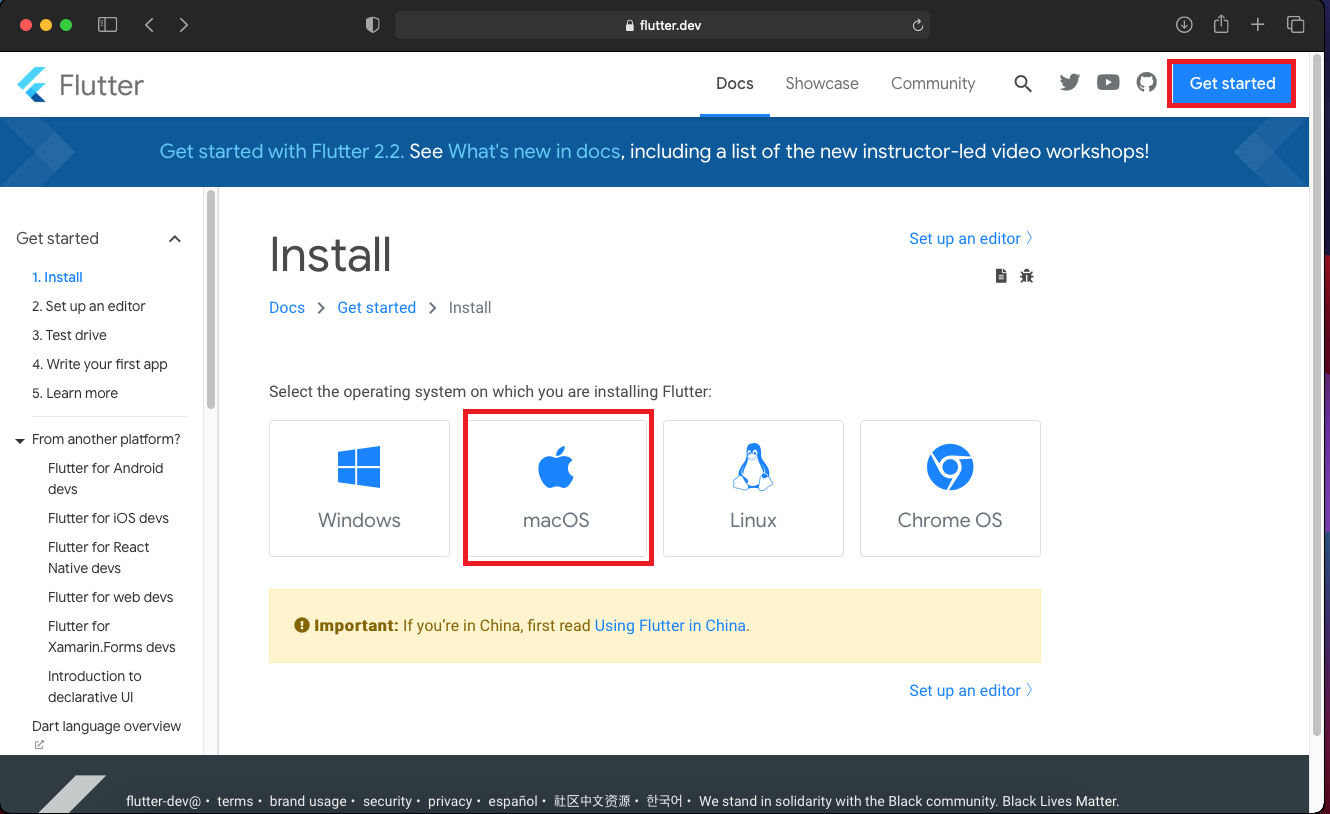Open Flutter for Android devs
The width and height of the screenshot is (1330, 814).
[x=106, y=479]
